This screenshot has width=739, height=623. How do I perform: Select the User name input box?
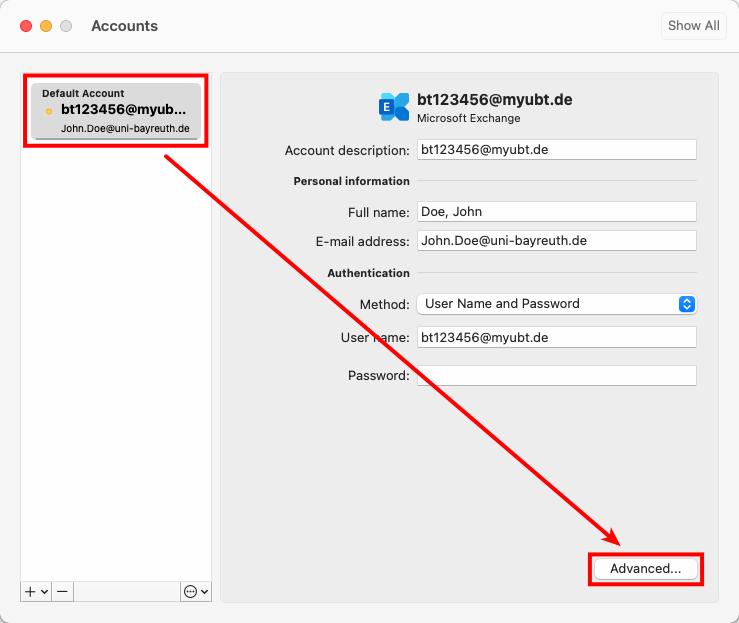[556, 338]
